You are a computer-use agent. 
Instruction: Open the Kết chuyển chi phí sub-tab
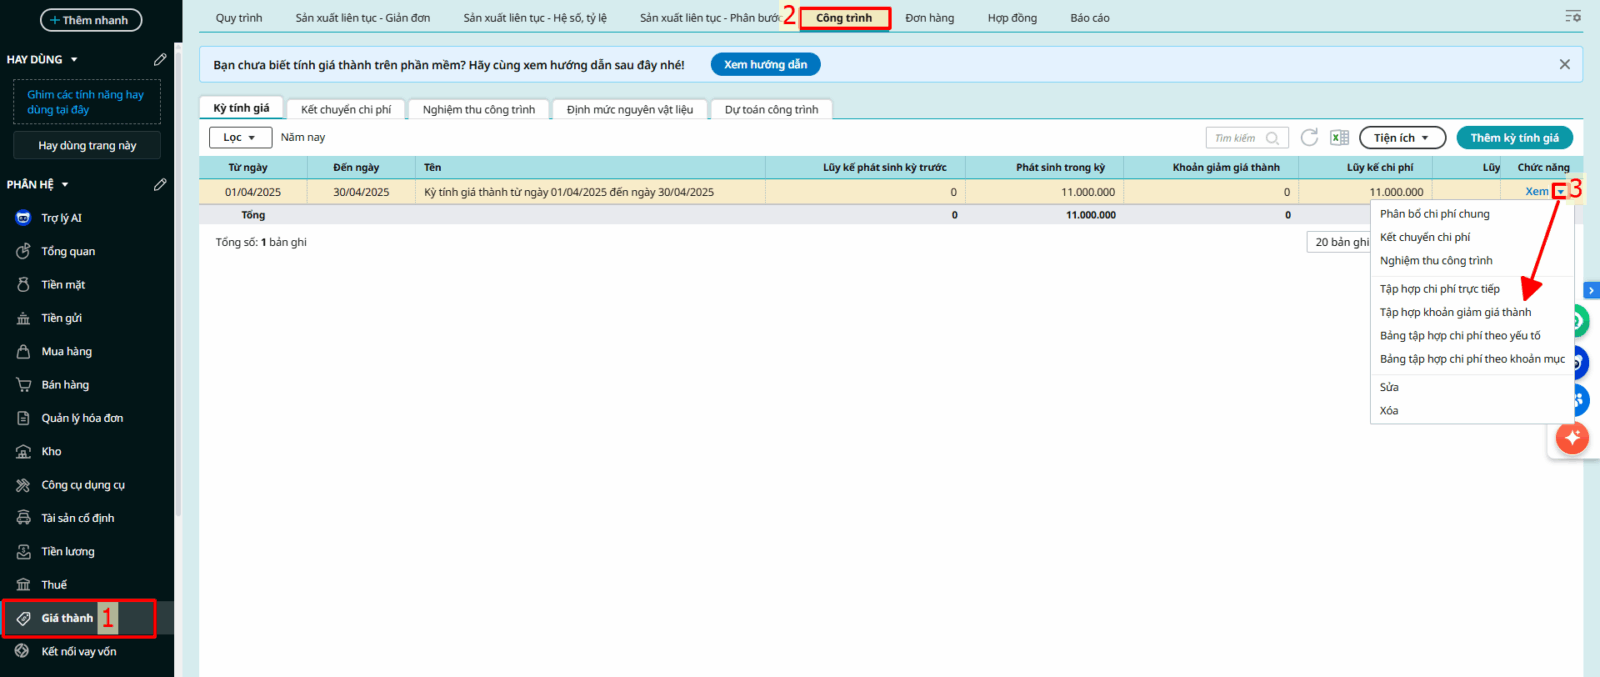click(x=346, y=109)
